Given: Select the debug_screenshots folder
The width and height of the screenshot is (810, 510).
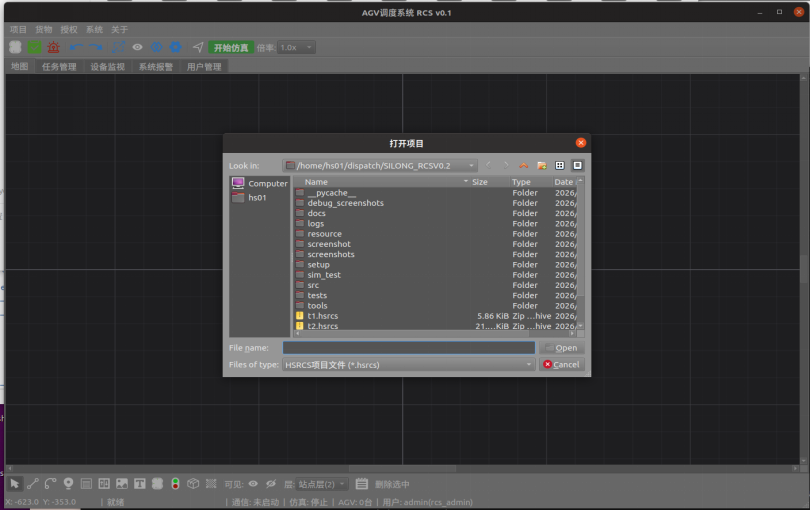Looking at the screenshot, I should (345, 203).
